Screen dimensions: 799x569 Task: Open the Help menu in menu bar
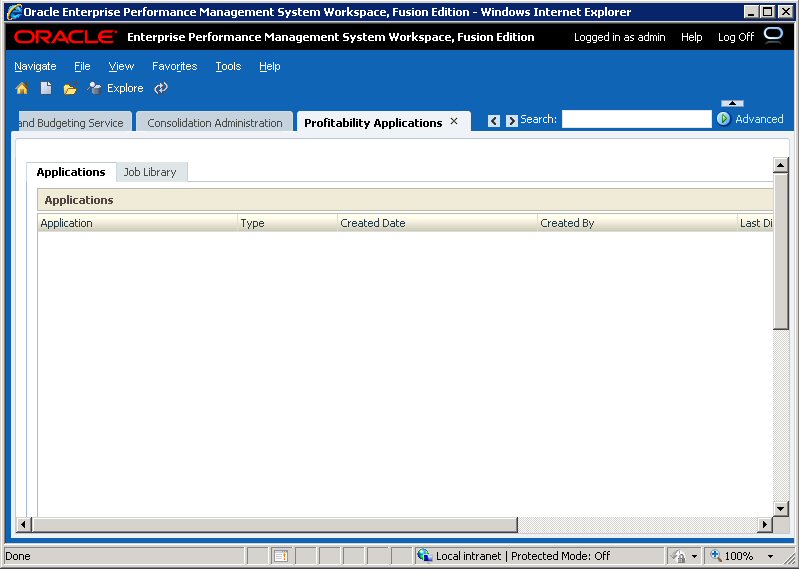[x=270, y=66]
